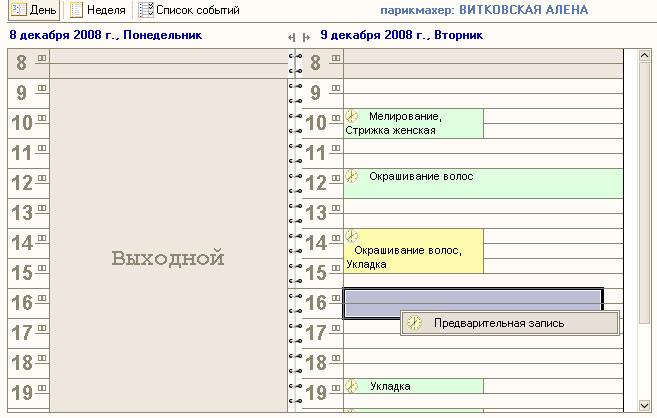Click small grid icon at hour 12 Monday

(42, 178)
